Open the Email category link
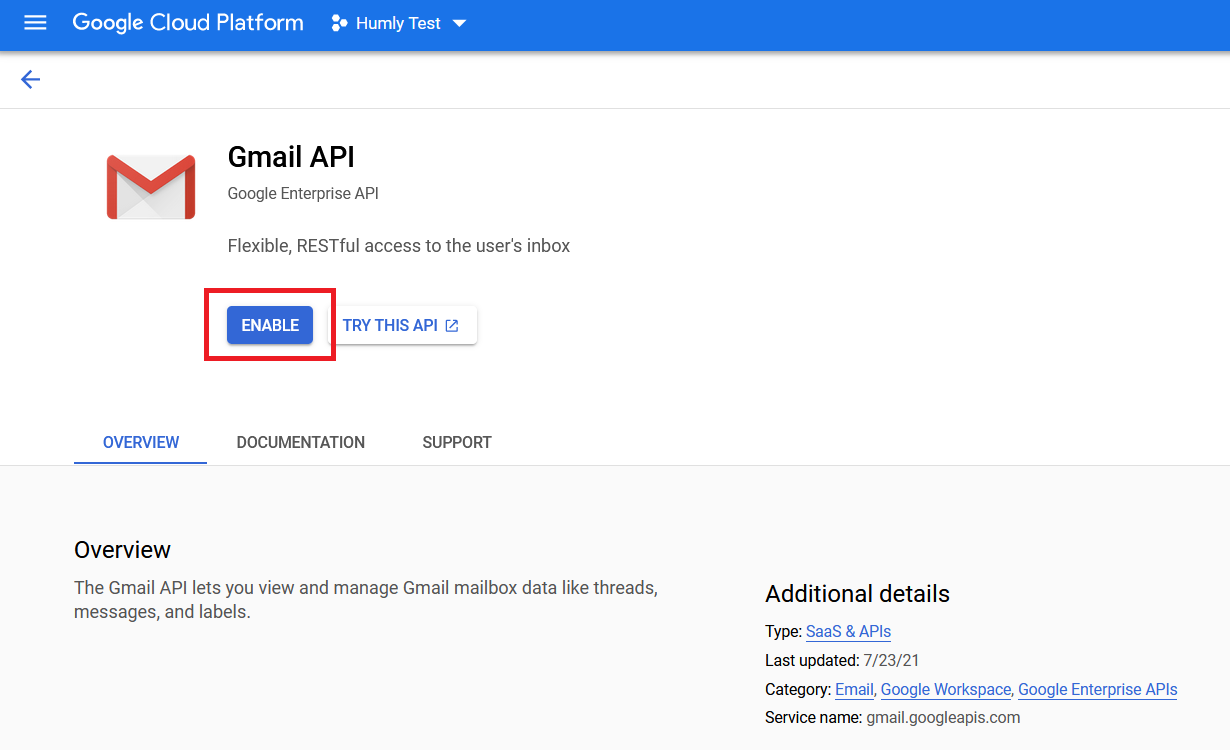Screen dimensions: 1230x753 click(854, 689)
